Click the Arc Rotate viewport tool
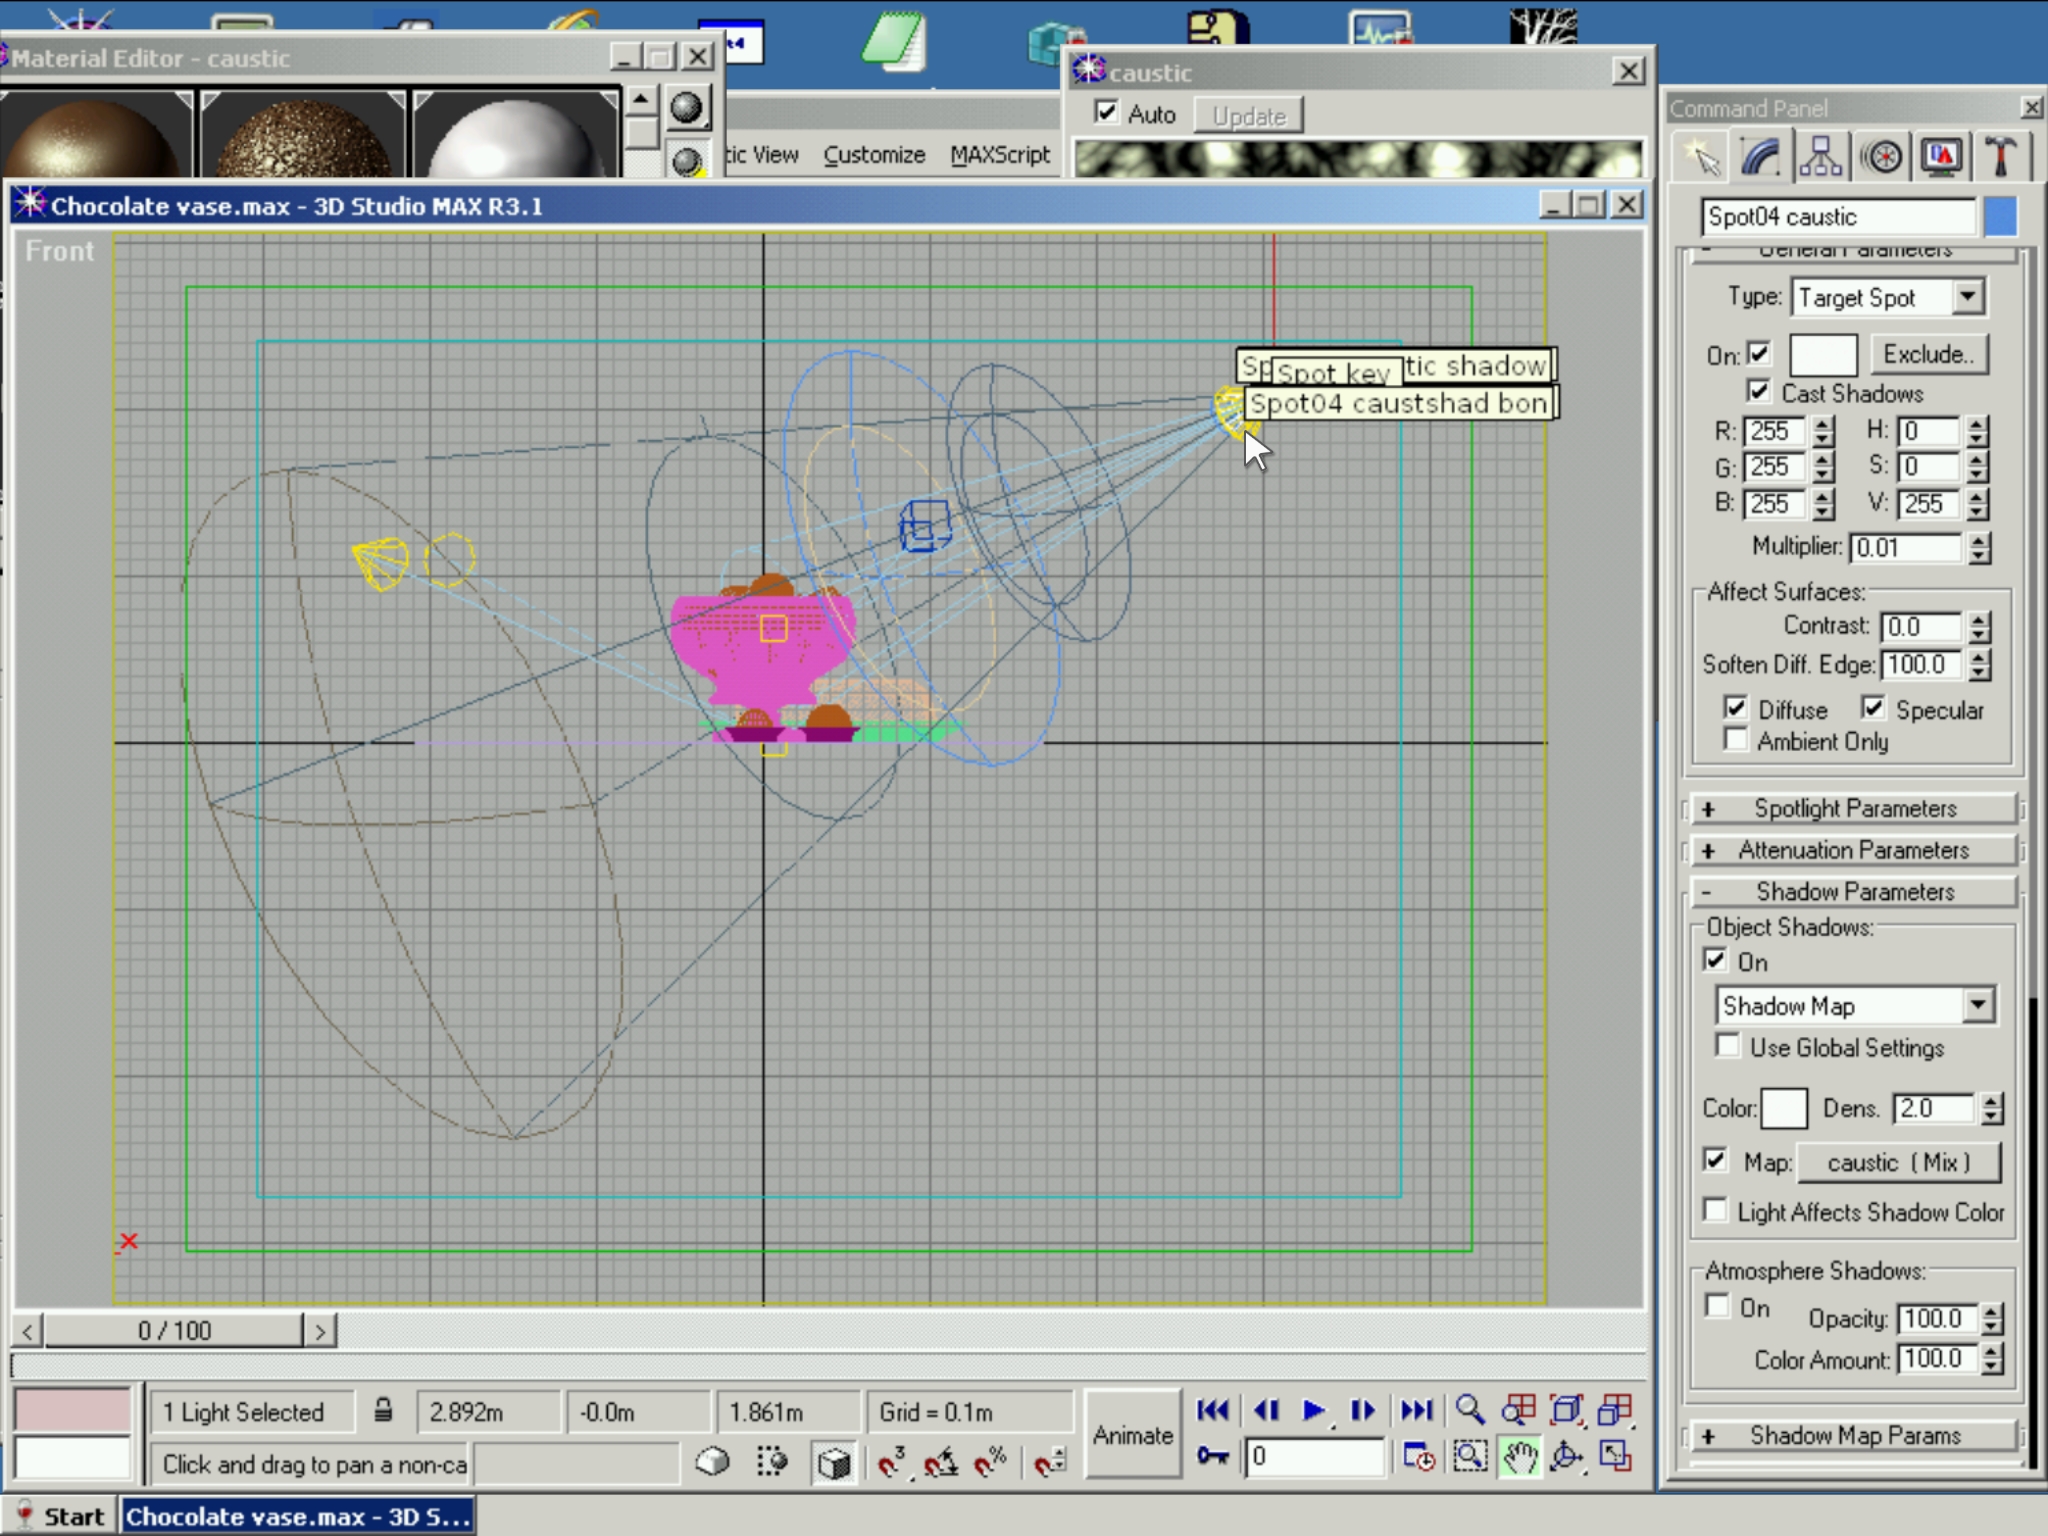 [x=1566, y=1458]
